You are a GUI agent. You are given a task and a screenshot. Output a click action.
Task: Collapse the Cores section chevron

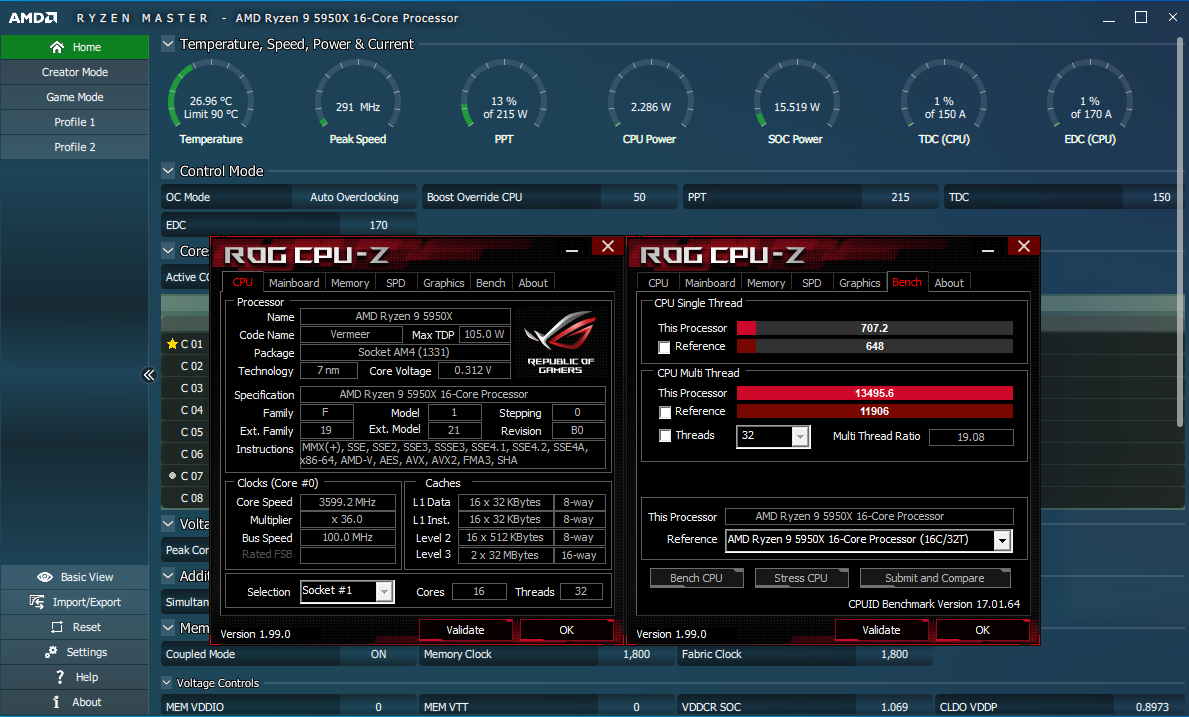(x=168, y=251)
